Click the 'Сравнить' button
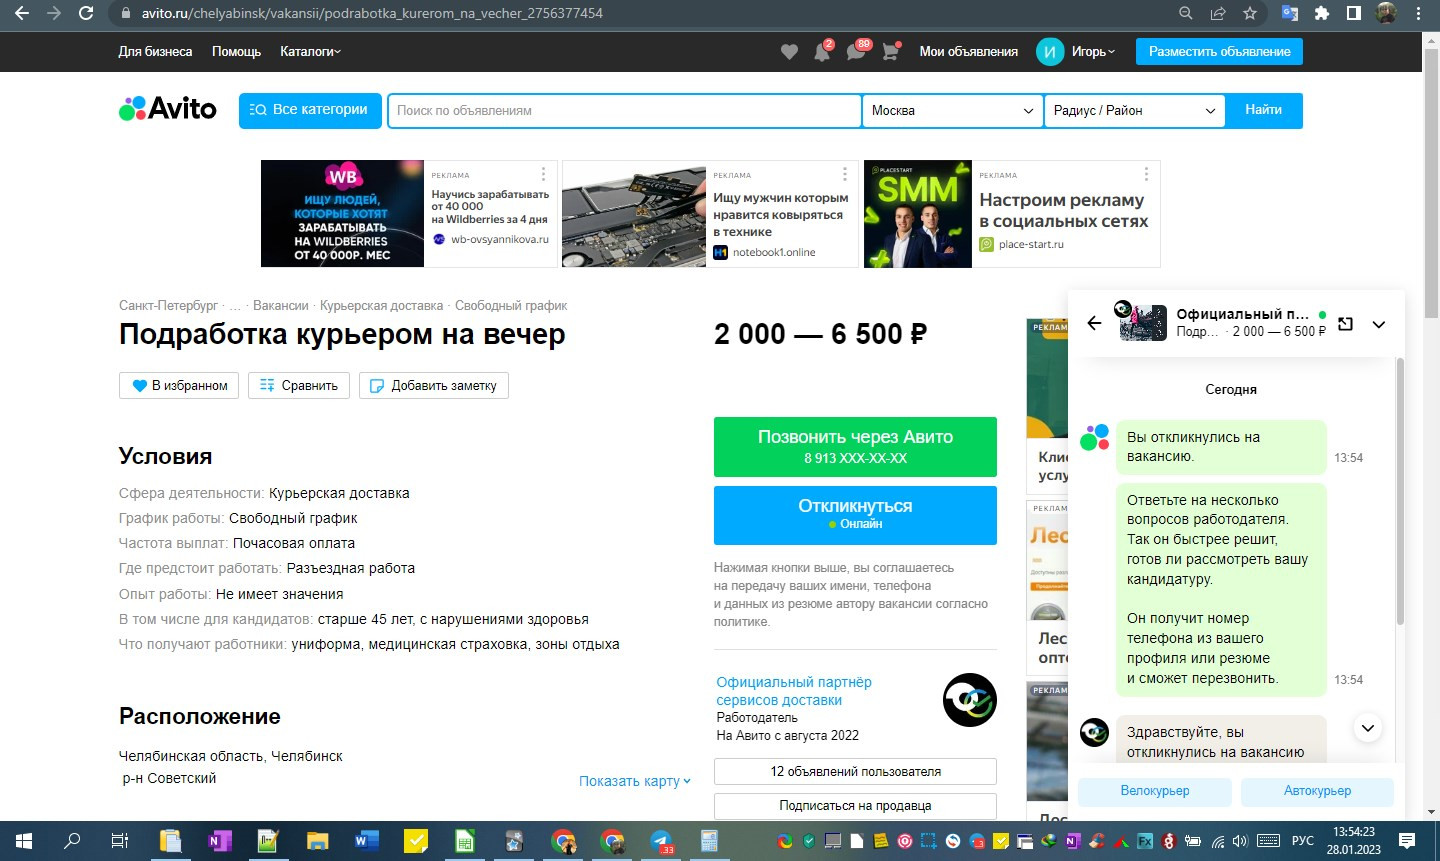Viewport: 1440px width, 861px height. point(299,386)
